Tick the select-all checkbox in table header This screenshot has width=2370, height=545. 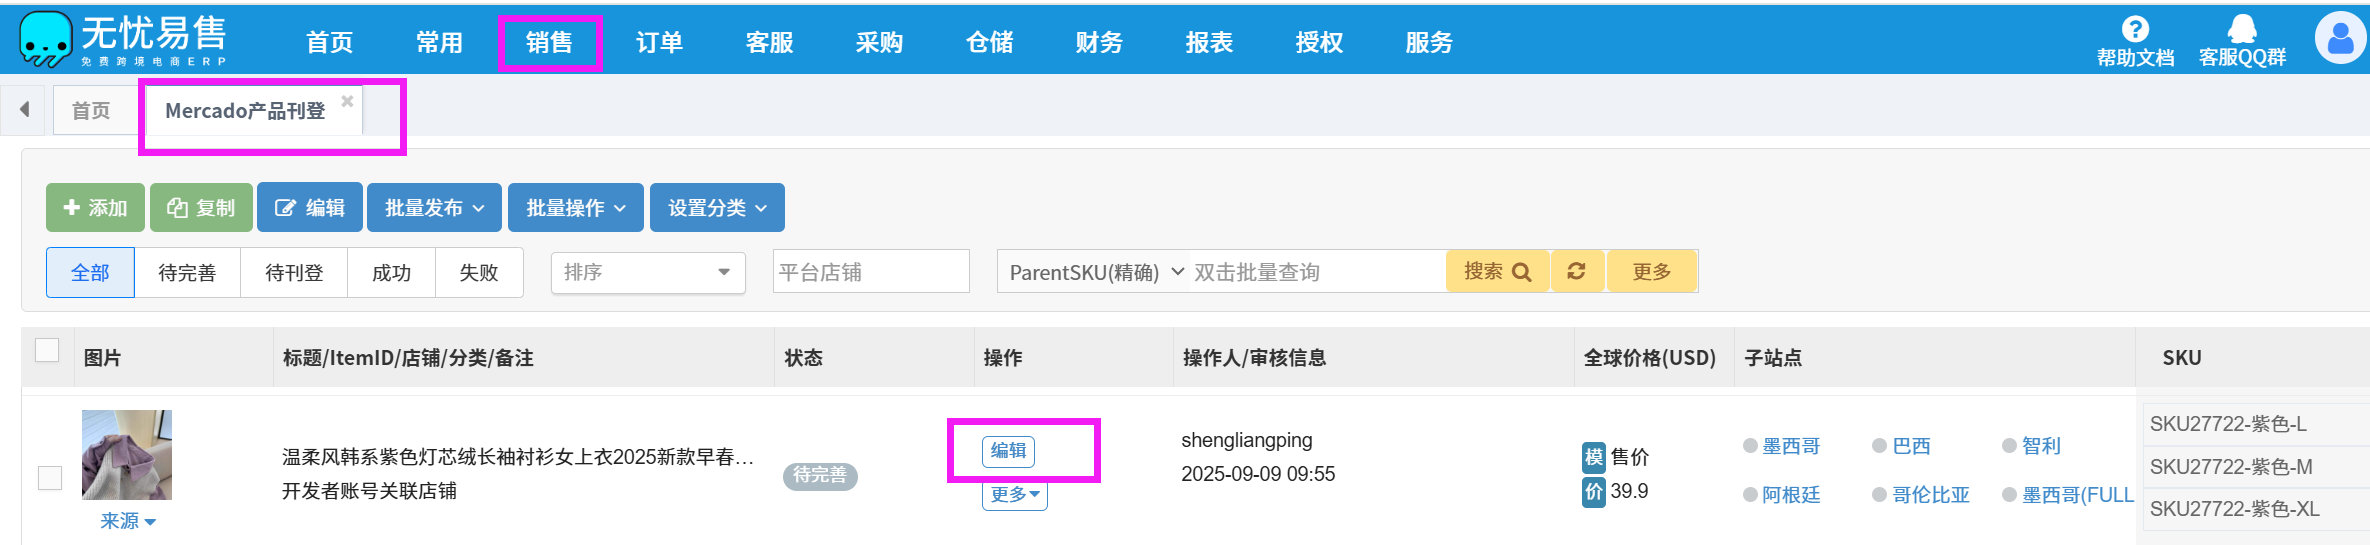tap(47, 350)
